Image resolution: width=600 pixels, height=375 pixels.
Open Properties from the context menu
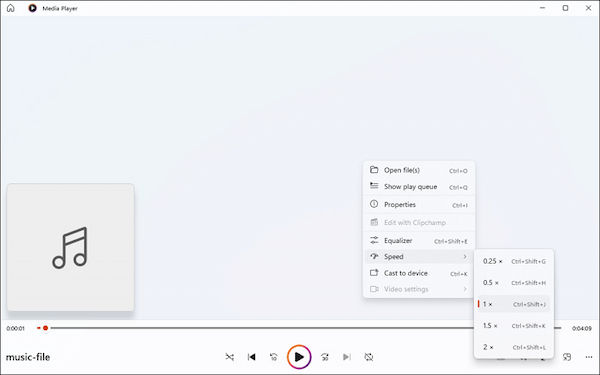click(419, 205)
